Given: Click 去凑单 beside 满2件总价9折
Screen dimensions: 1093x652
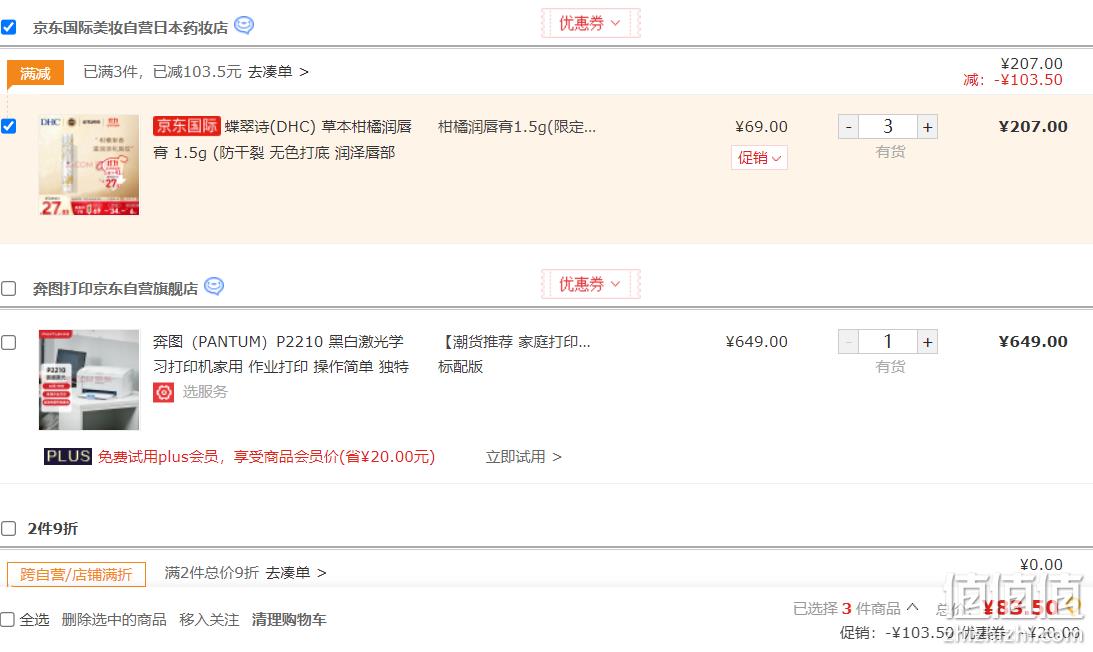Looking at the screenshot, I should click(x=296, y=573).
